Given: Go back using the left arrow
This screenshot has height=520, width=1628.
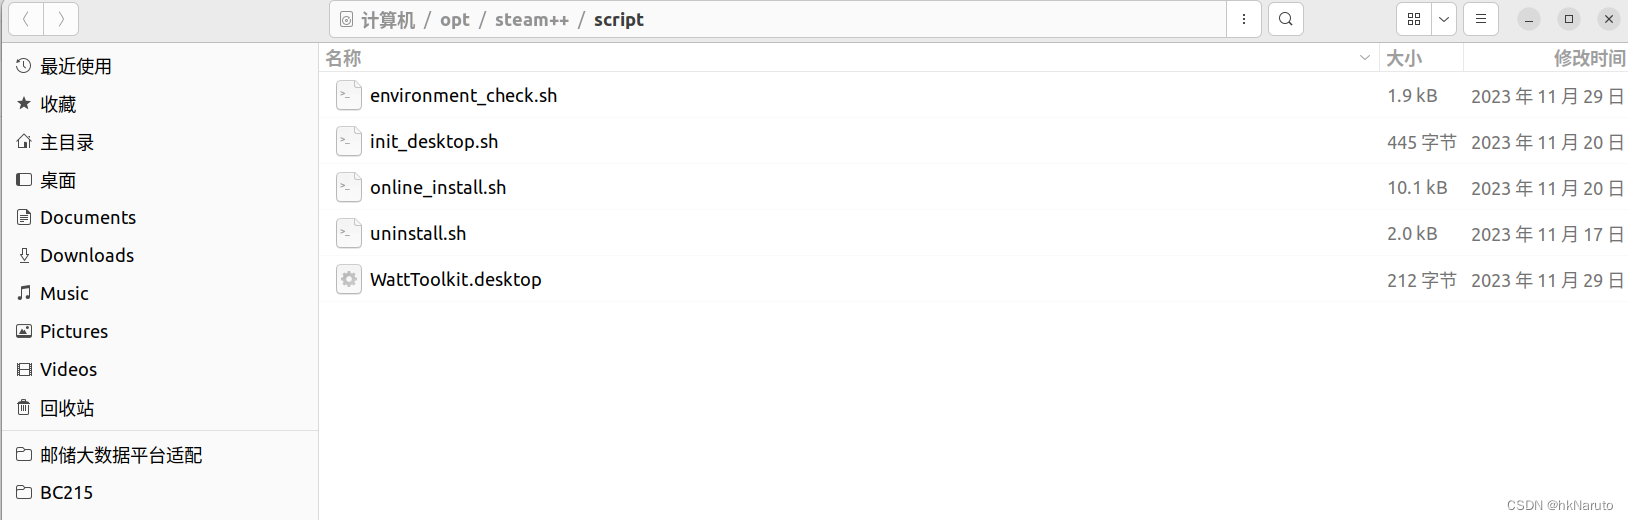Looking at the screenshot, I should (26, 19).
